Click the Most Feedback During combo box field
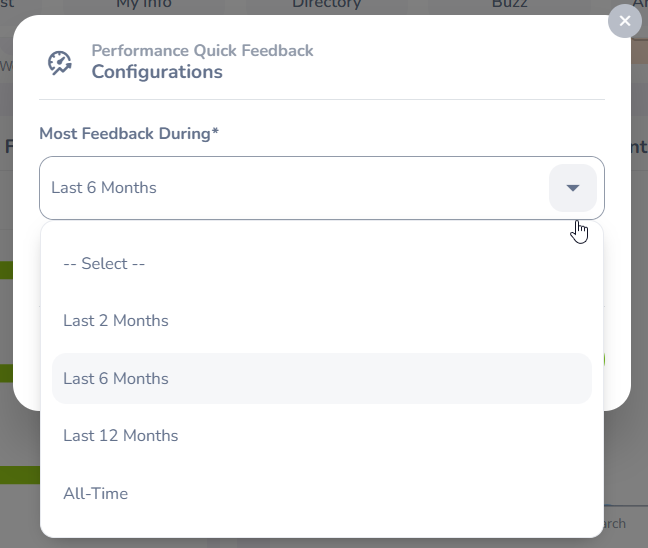Image resolution: width=648 pixels, height=548 pixels. pyautogui.click(x=290, y=188)
